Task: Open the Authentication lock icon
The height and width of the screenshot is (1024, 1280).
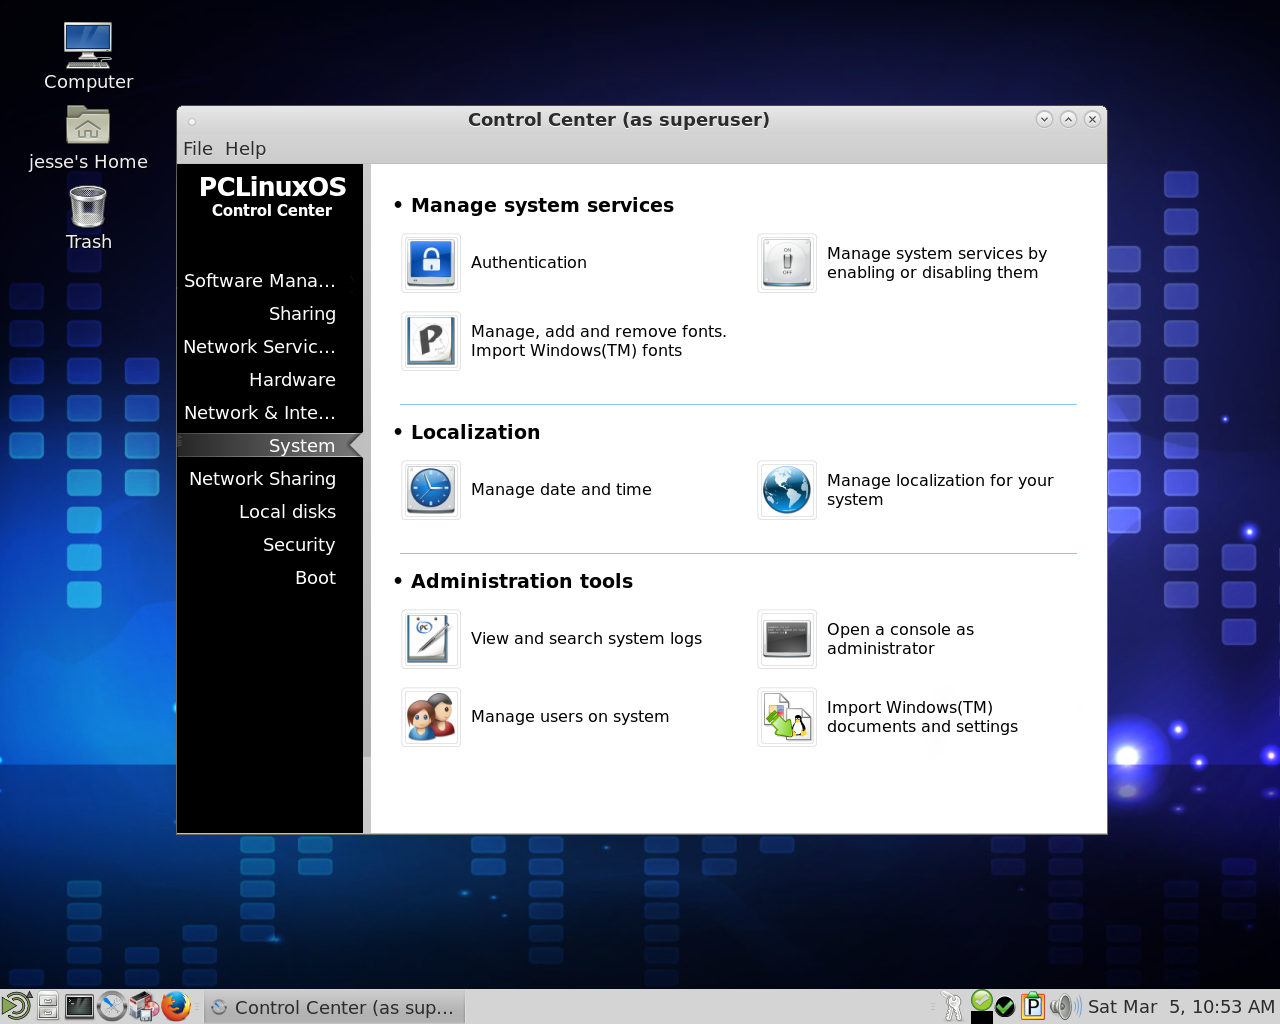Action: [x=431, y=263]
